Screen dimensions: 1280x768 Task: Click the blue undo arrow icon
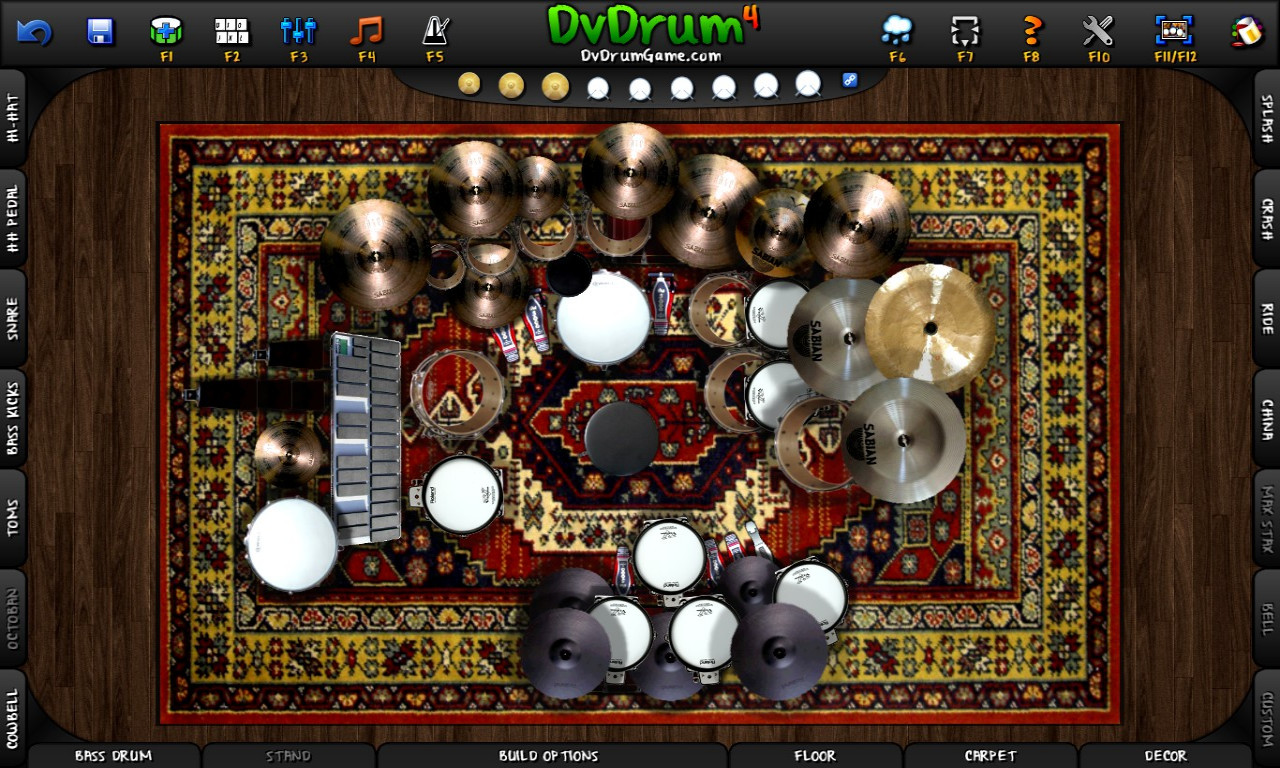[34, 32]
